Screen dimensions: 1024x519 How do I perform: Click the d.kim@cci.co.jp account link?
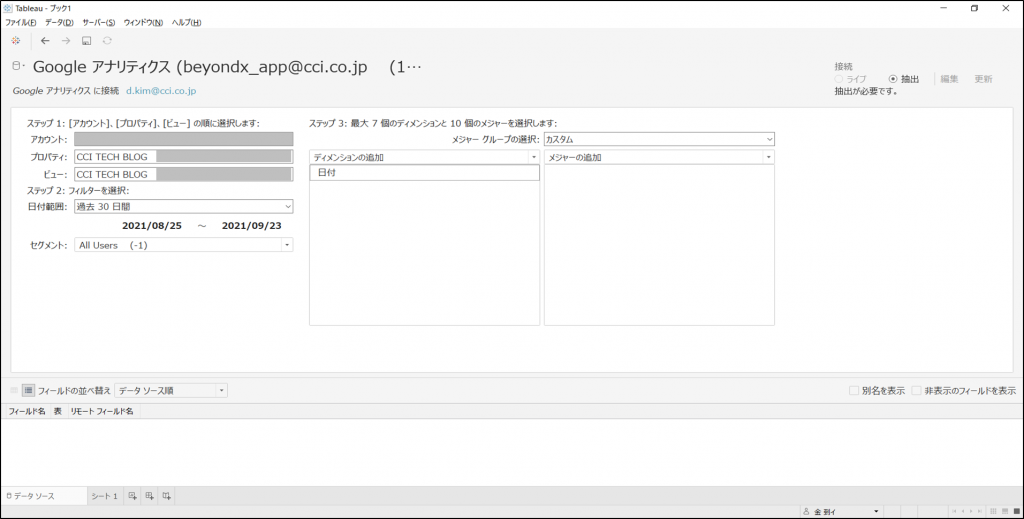click(x=161, y=91)
